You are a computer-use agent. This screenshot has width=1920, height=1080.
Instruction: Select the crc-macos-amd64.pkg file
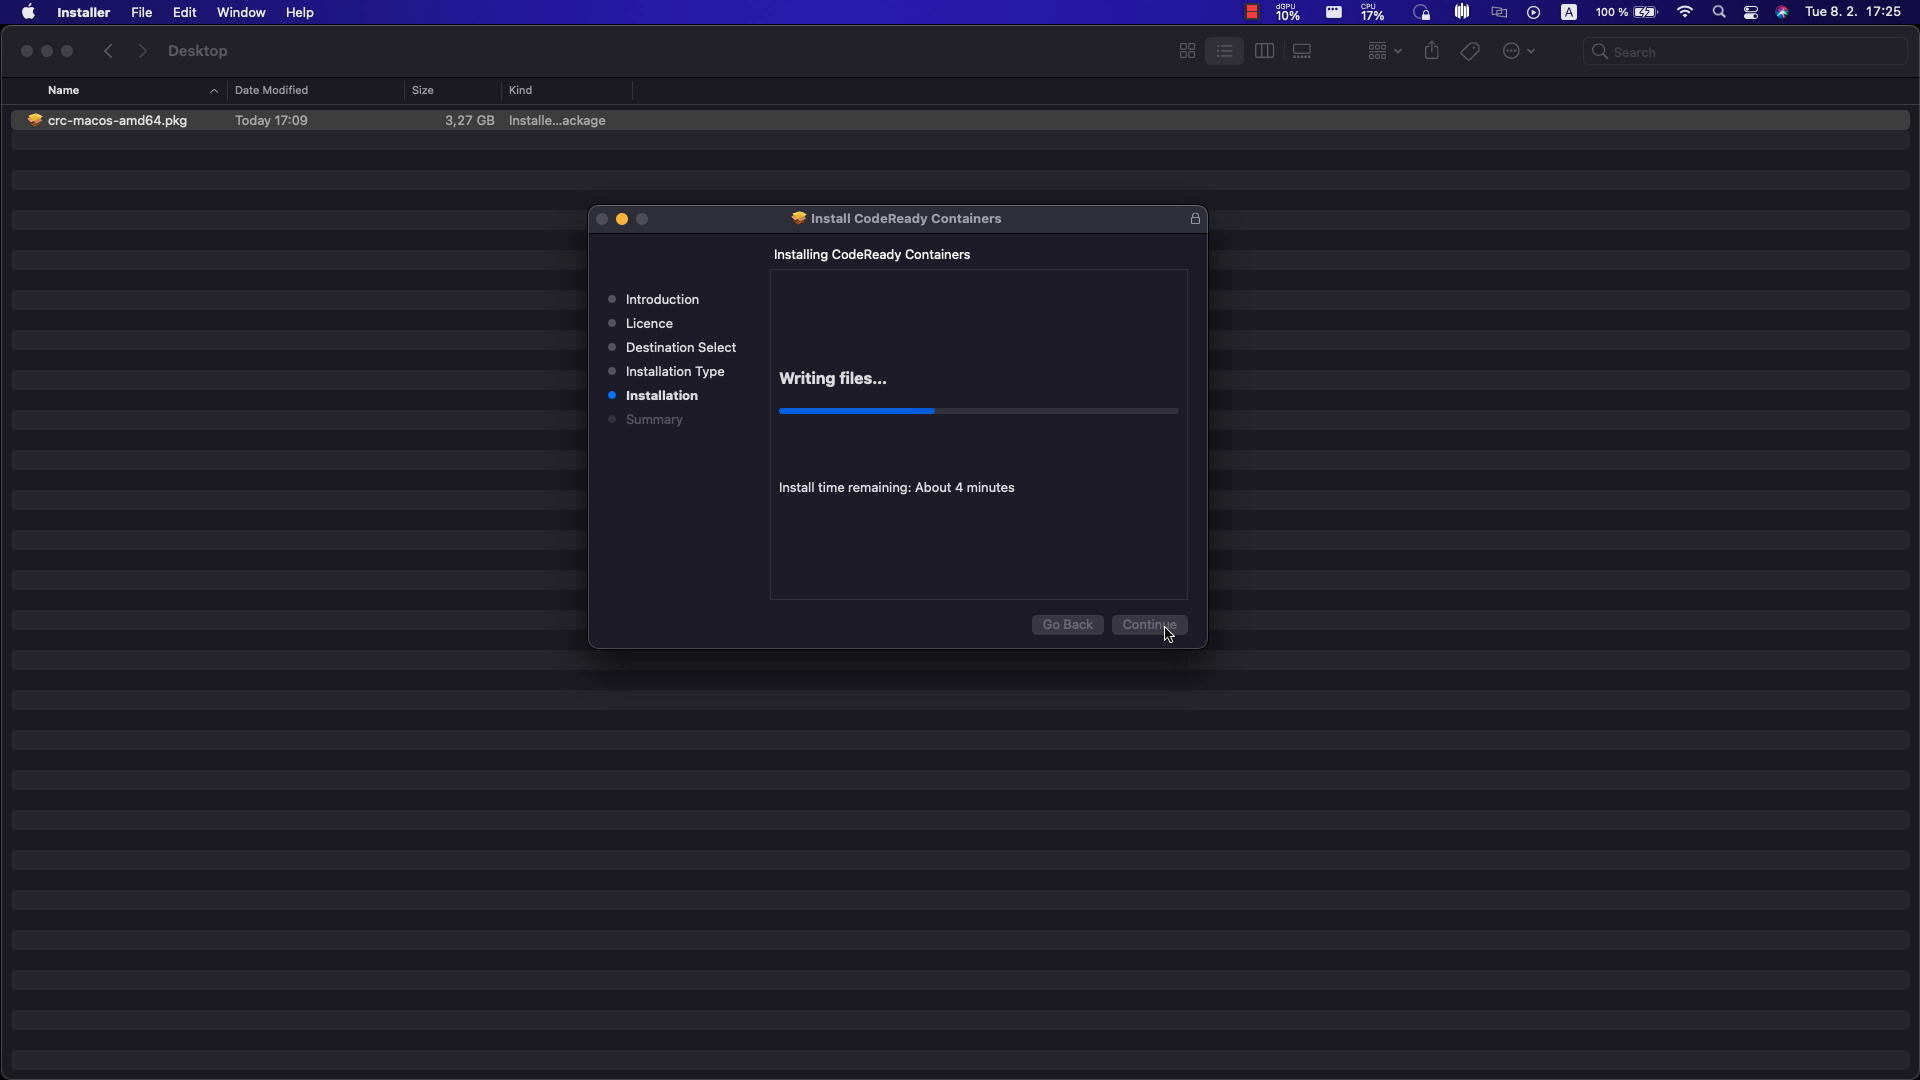(x=118, y=120)
